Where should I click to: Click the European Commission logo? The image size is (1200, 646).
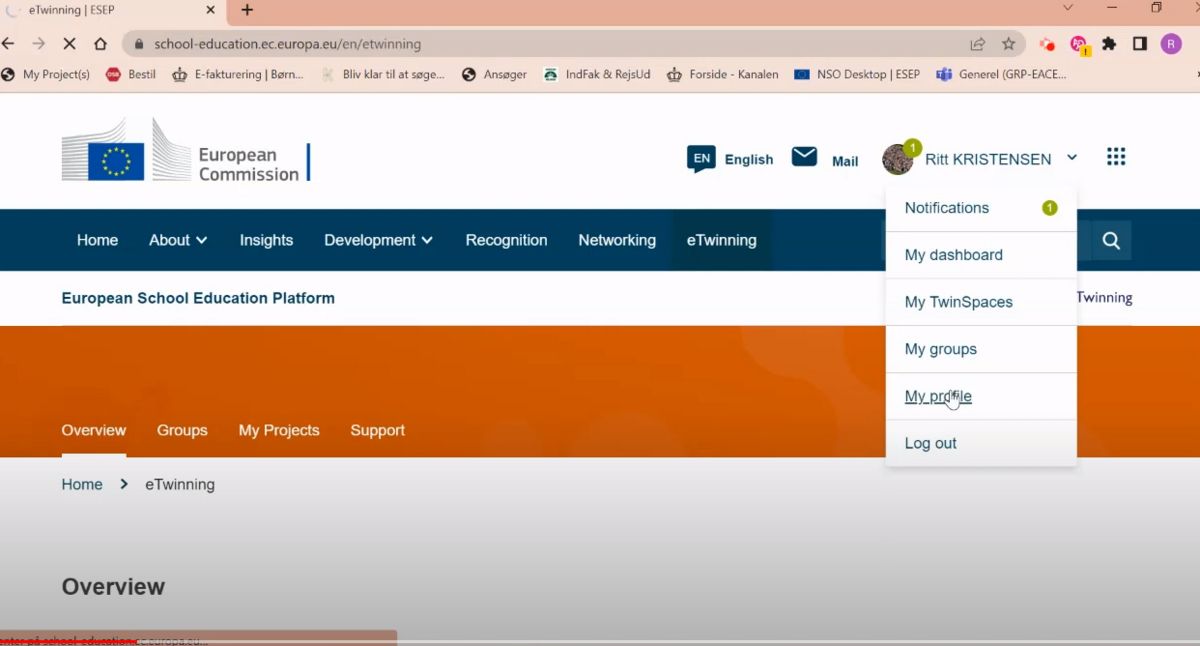(186, 152)
